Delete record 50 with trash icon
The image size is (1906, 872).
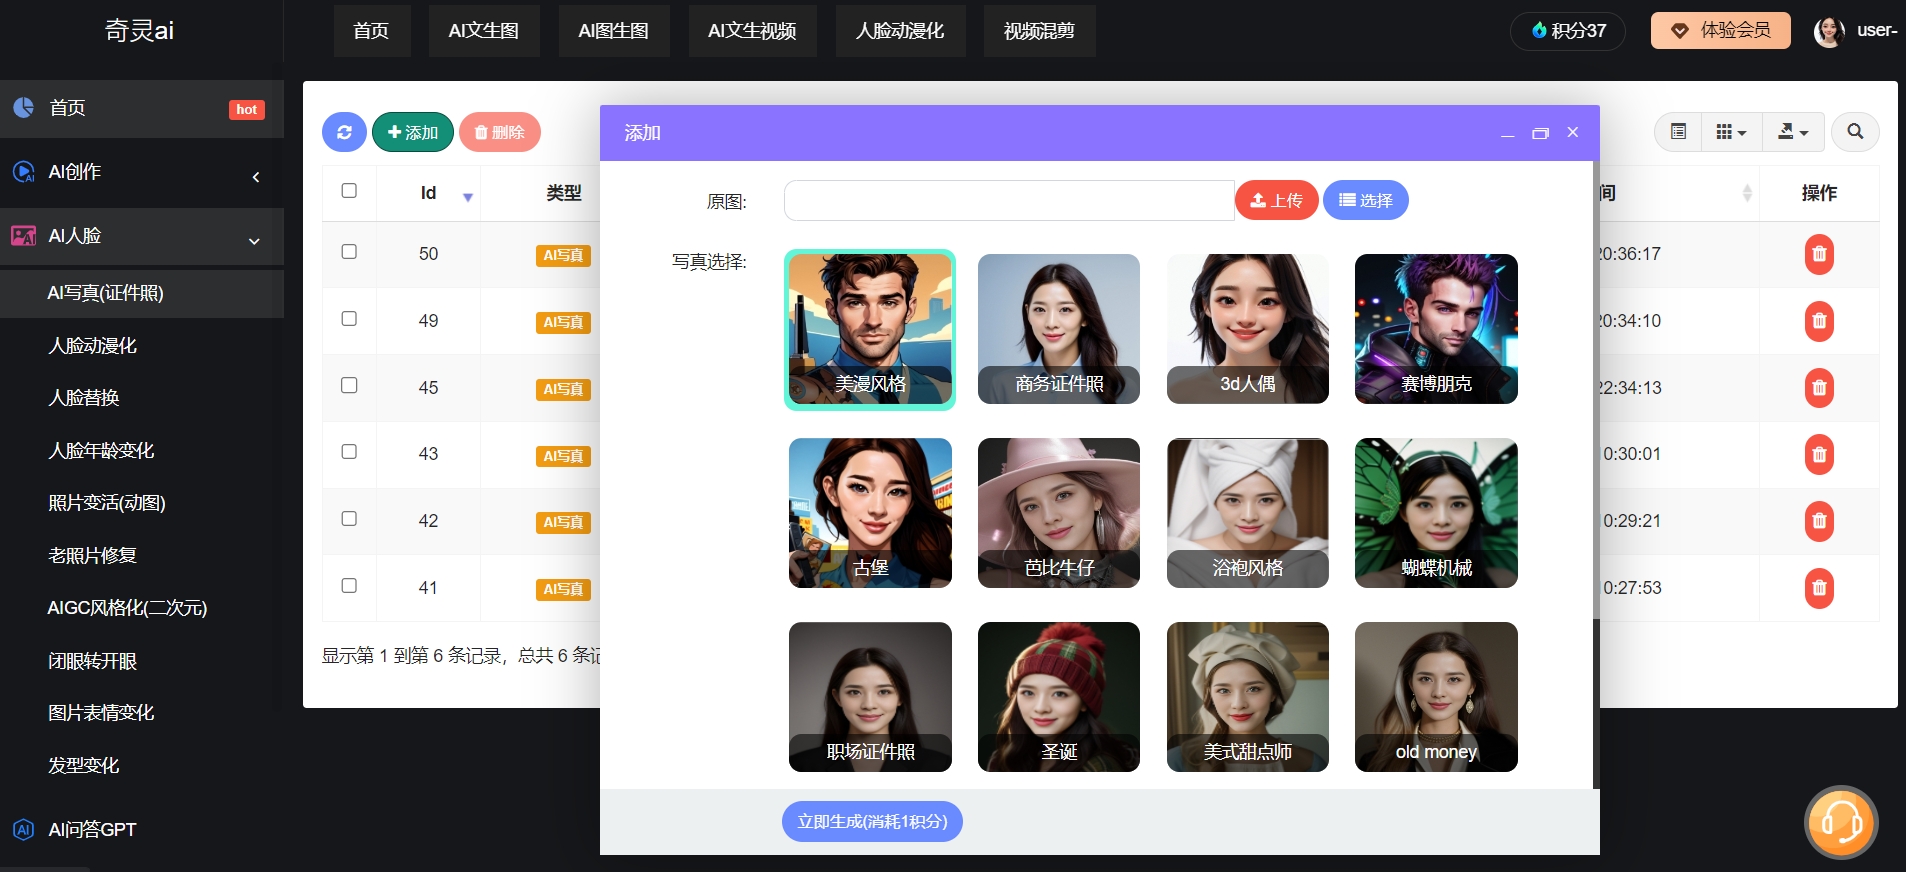(1818, 254)
